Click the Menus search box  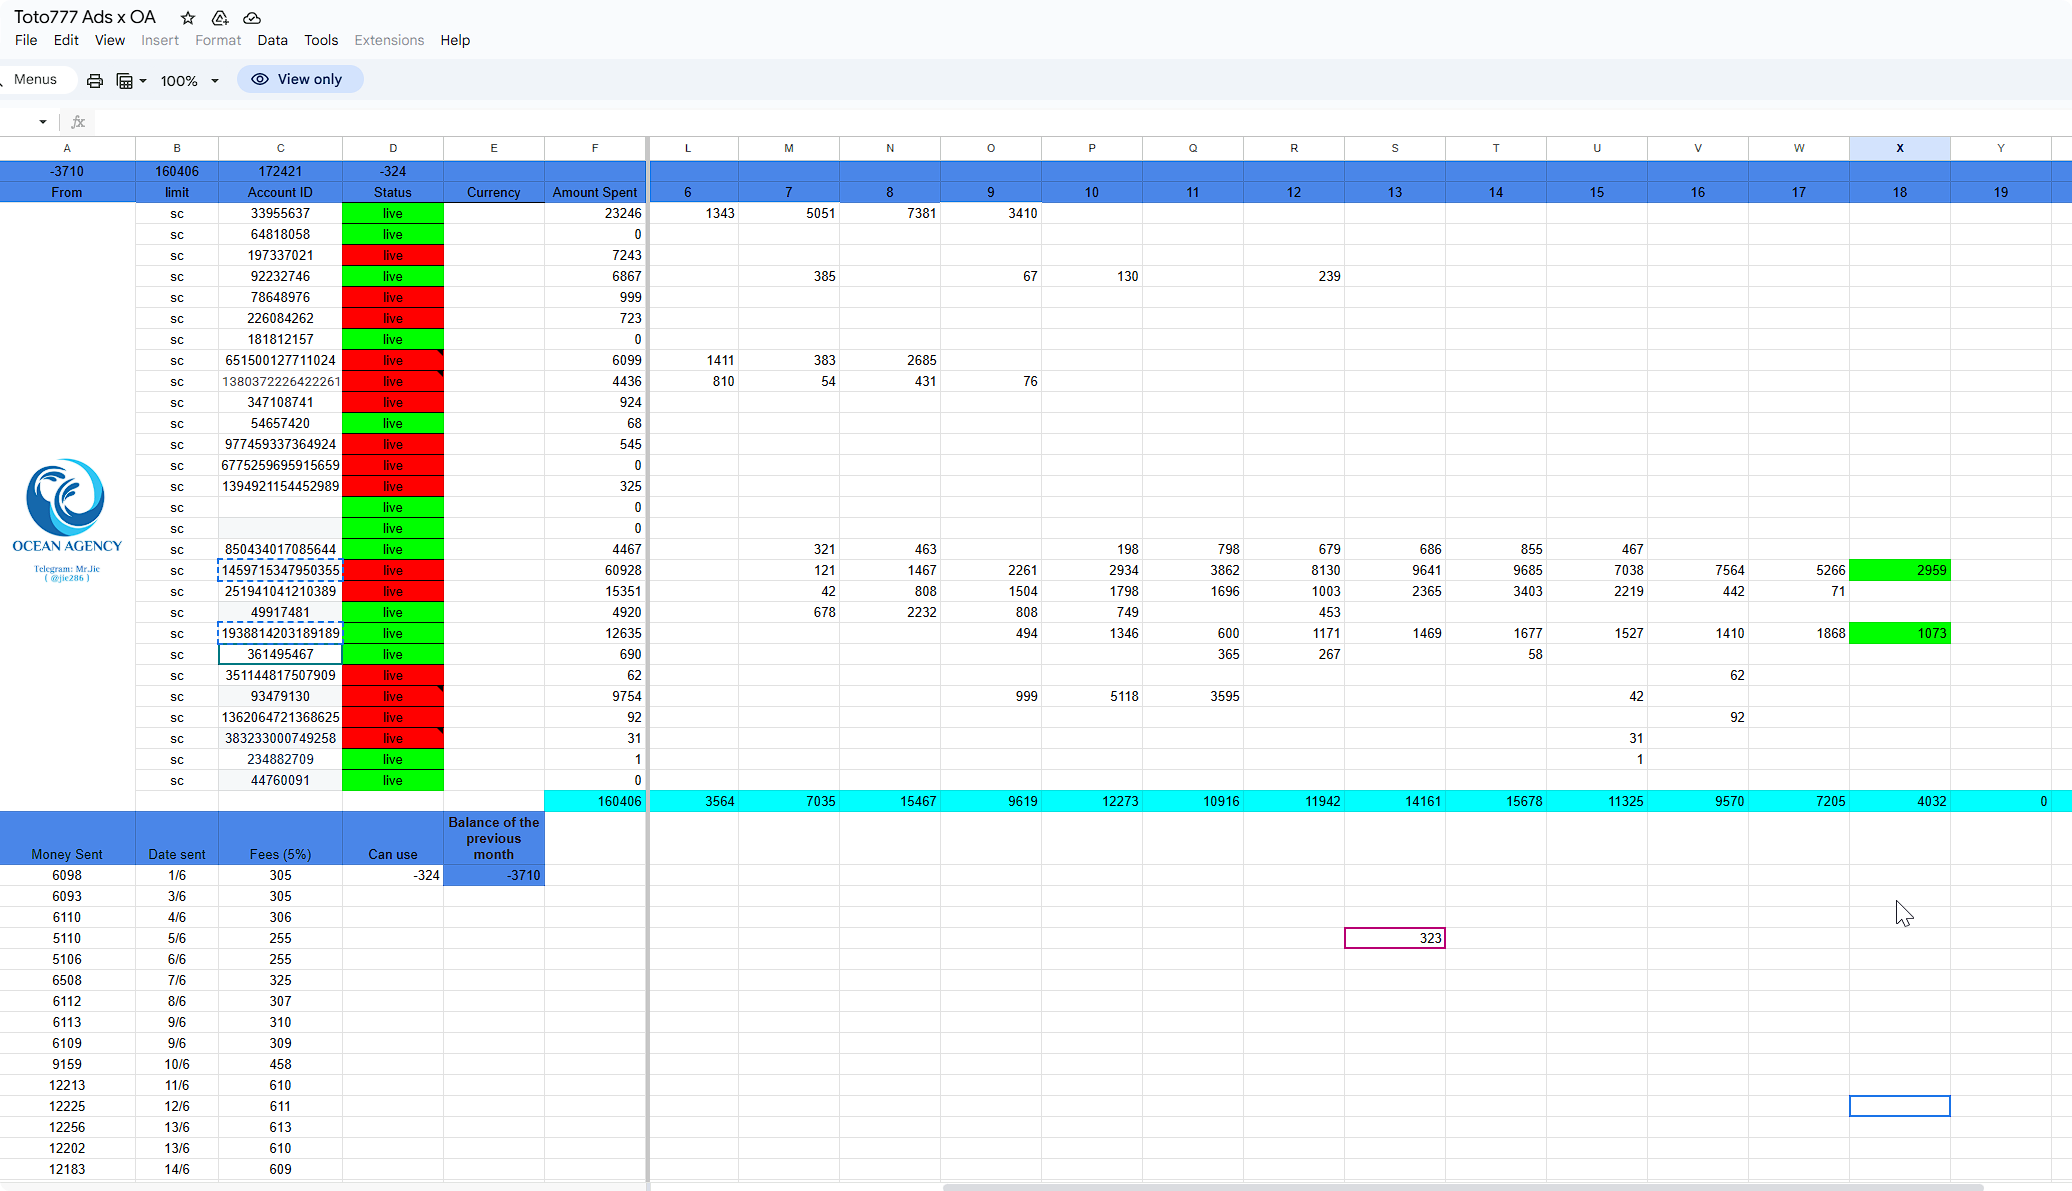pos(36,79)
